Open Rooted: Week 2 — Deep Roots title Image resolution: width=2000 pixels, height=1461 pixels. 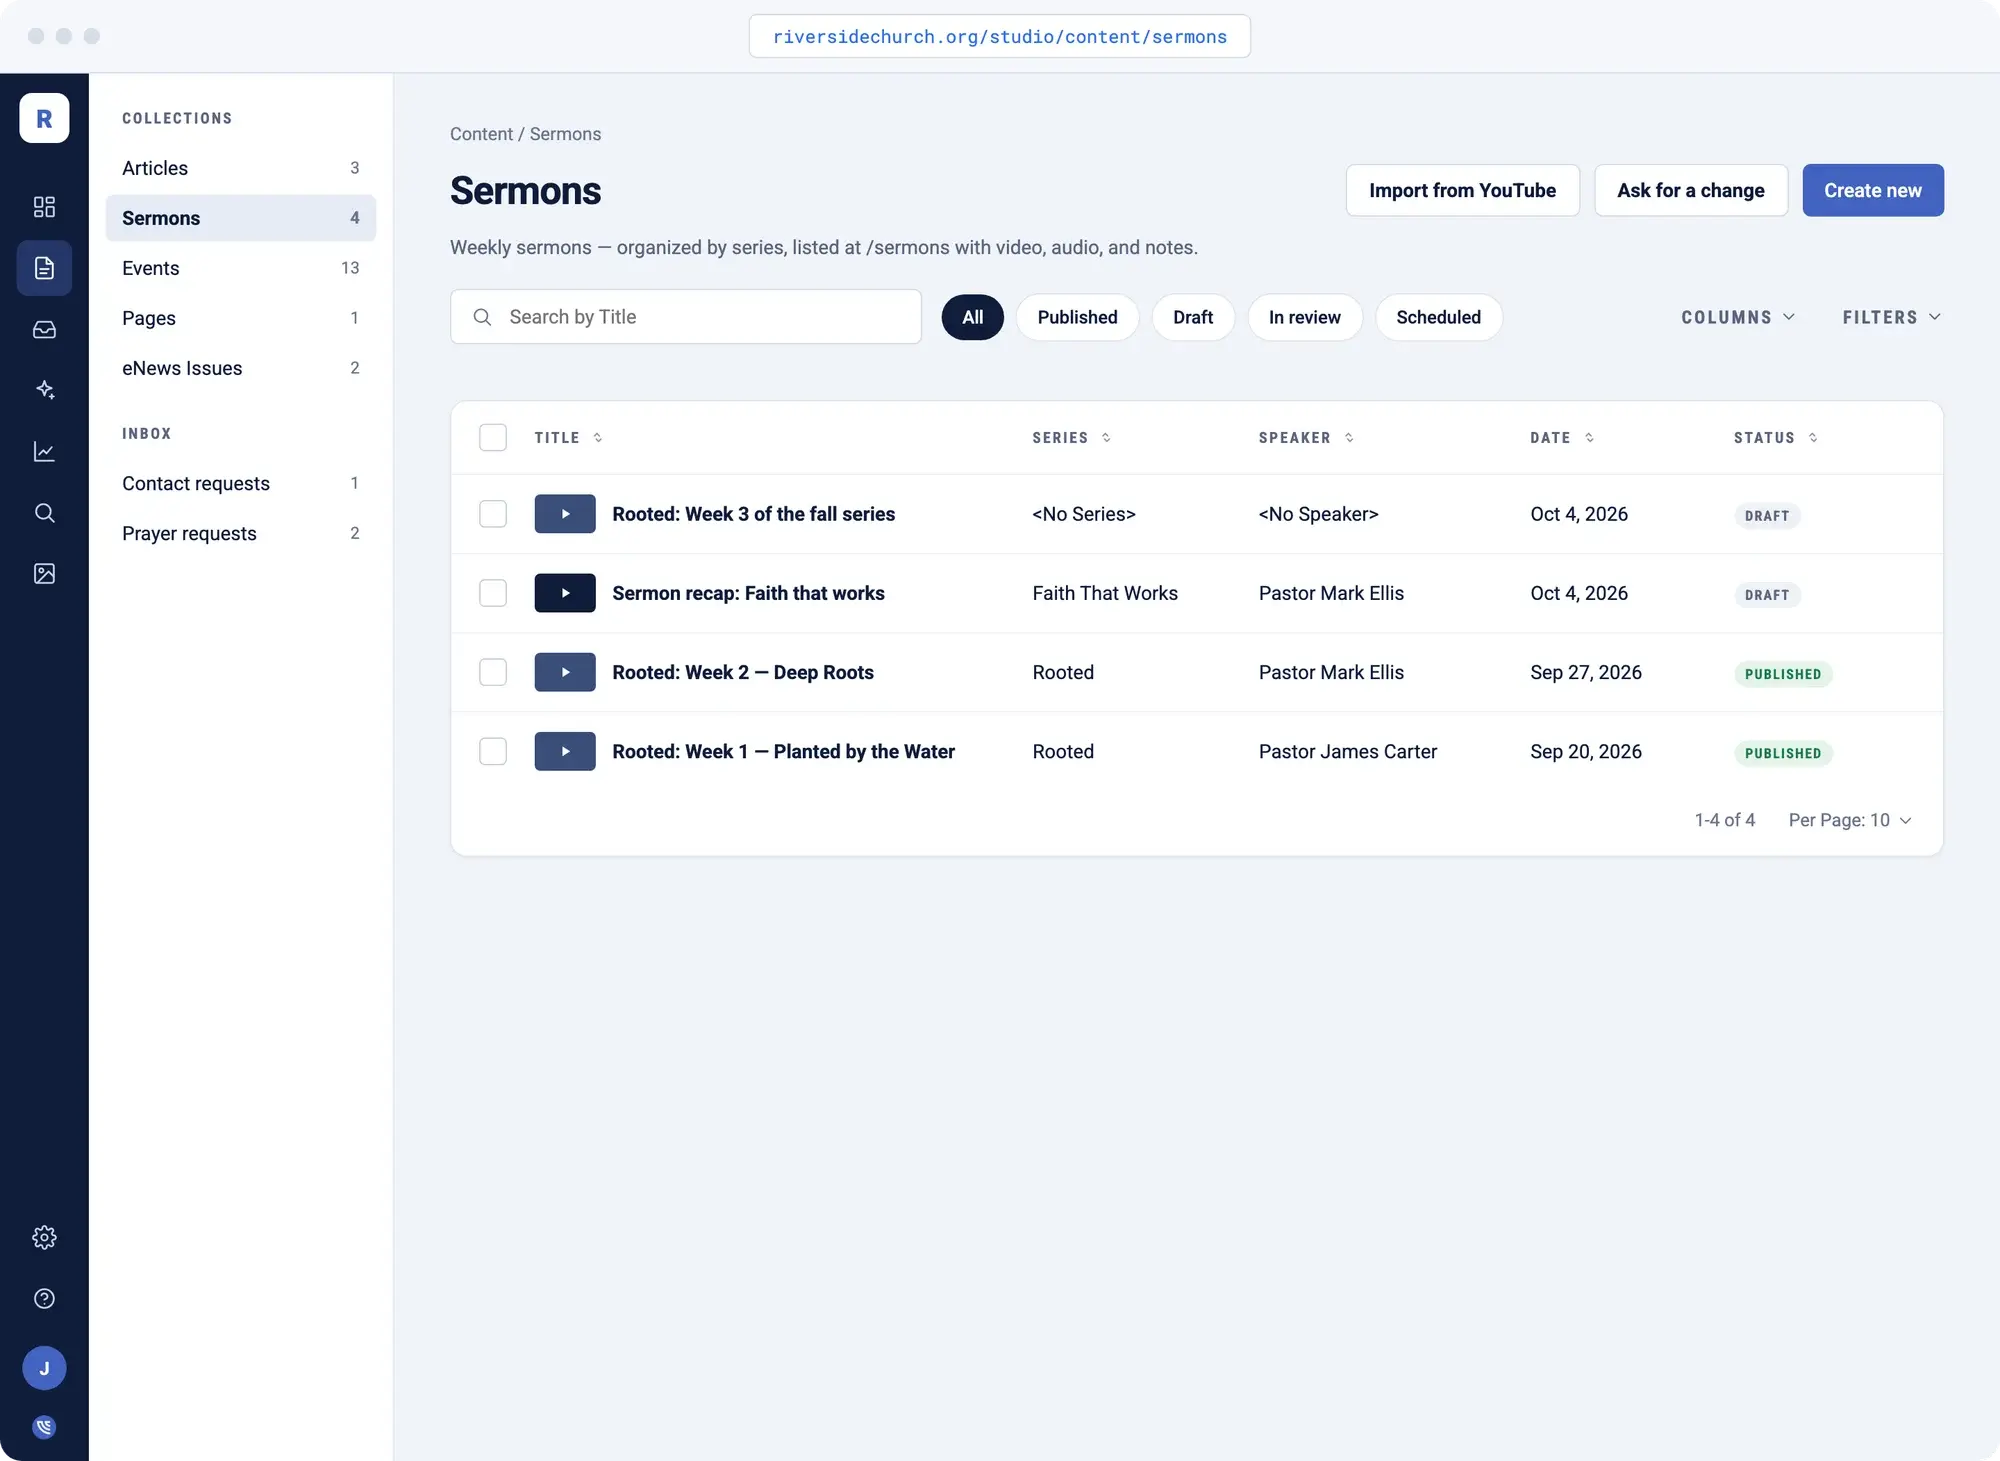(x=742, y=672)
